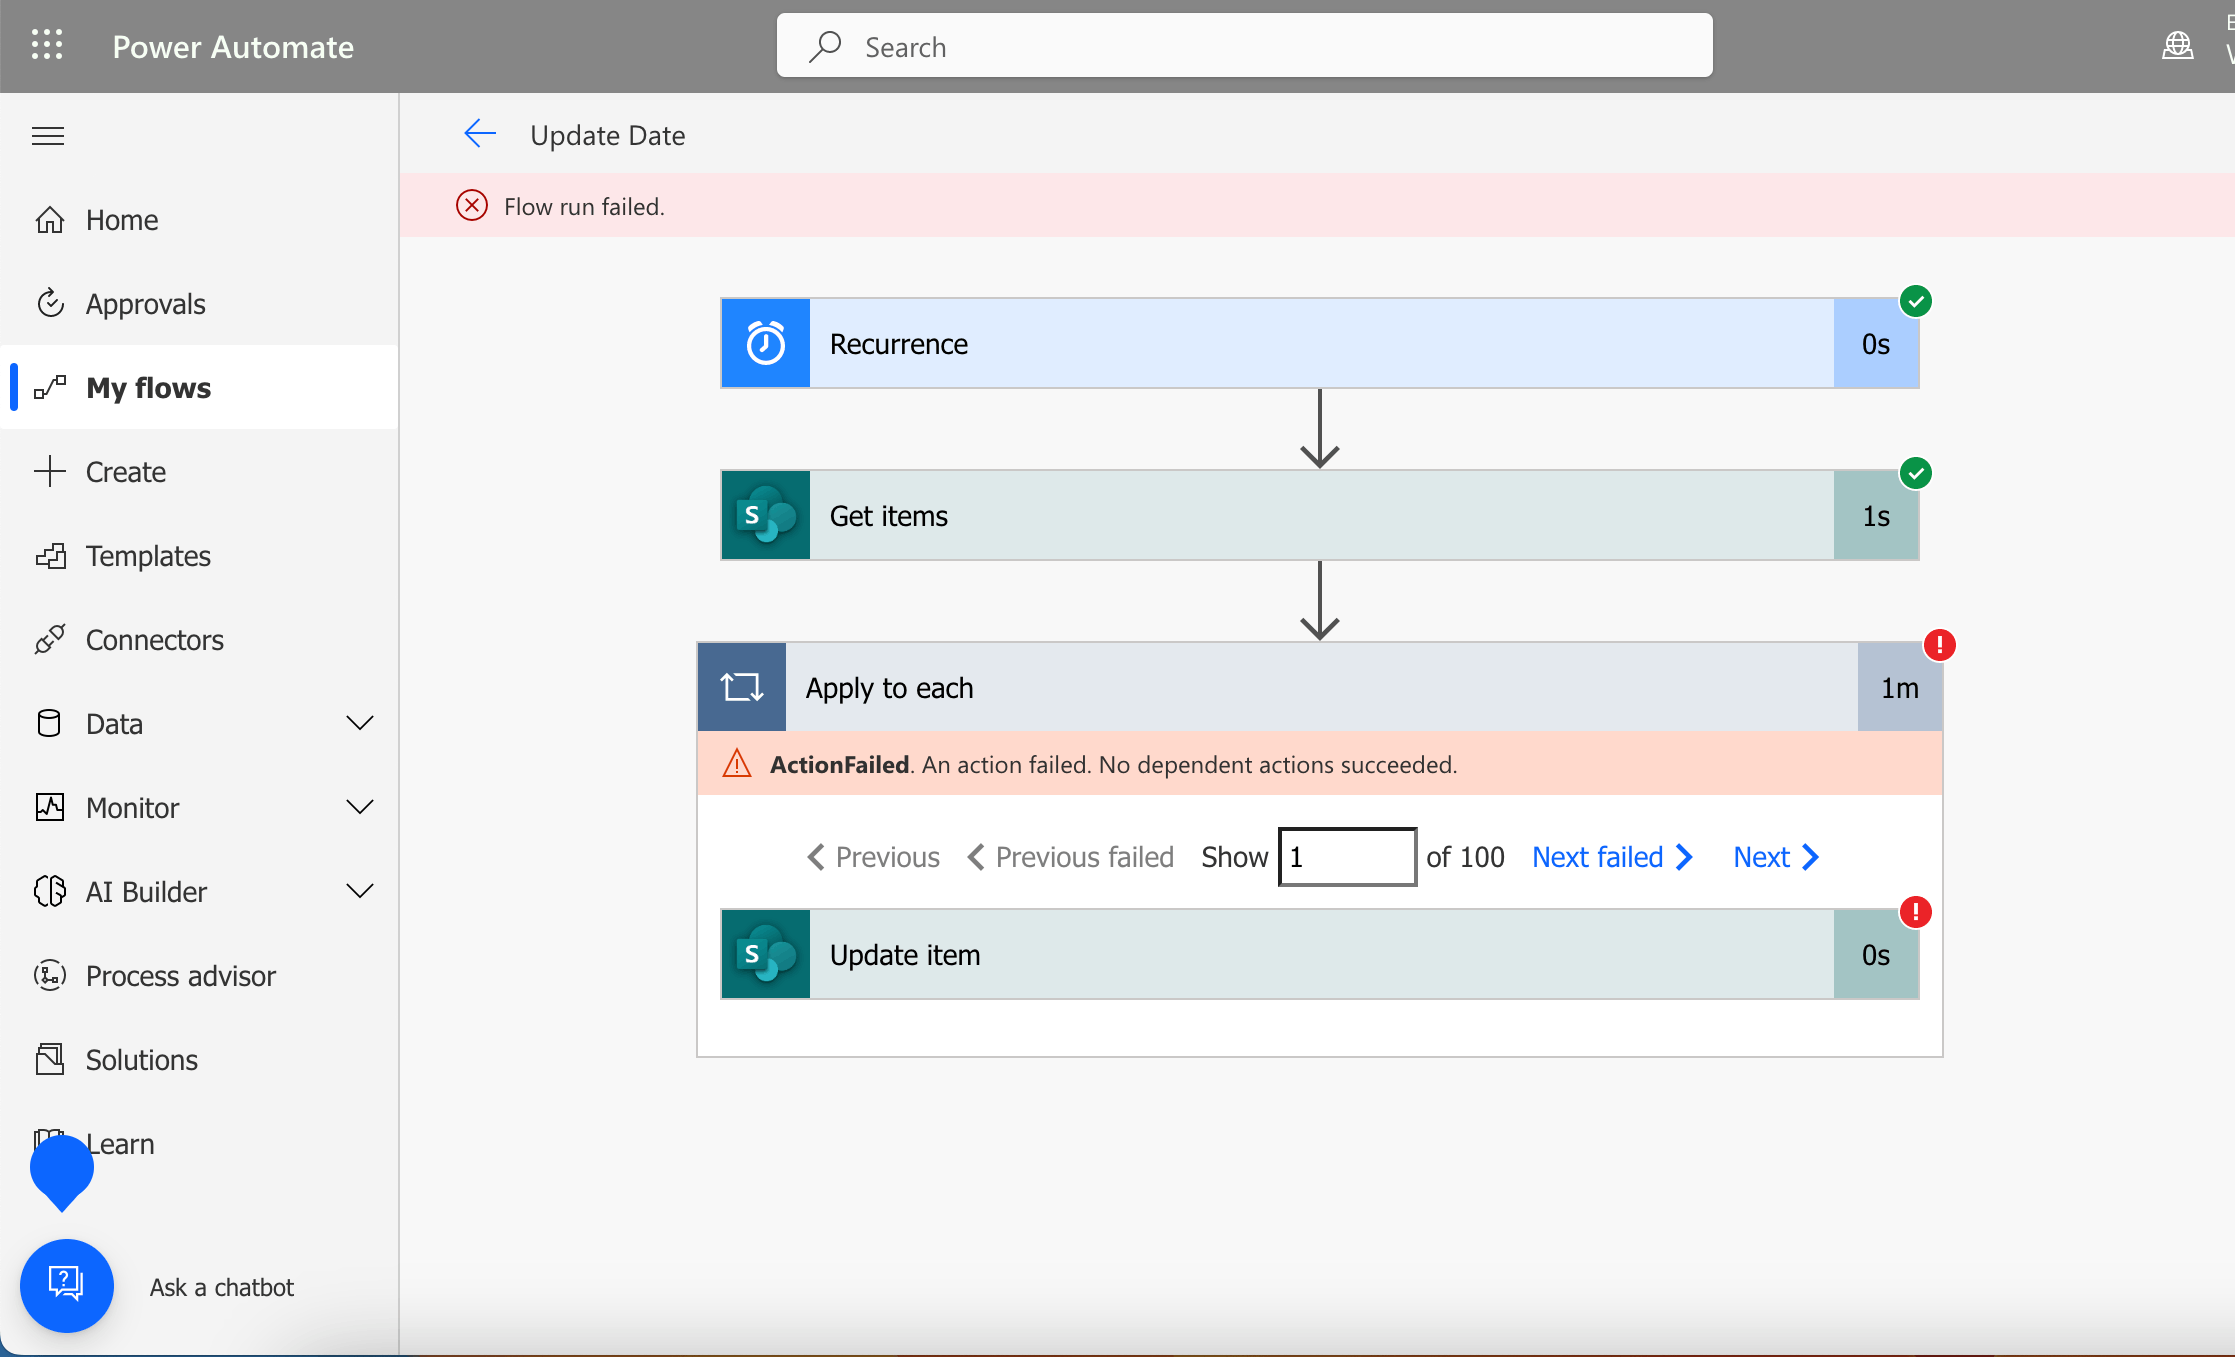Click the Show iteration number field
2235x1357 pixels.
click(1347, 857)
